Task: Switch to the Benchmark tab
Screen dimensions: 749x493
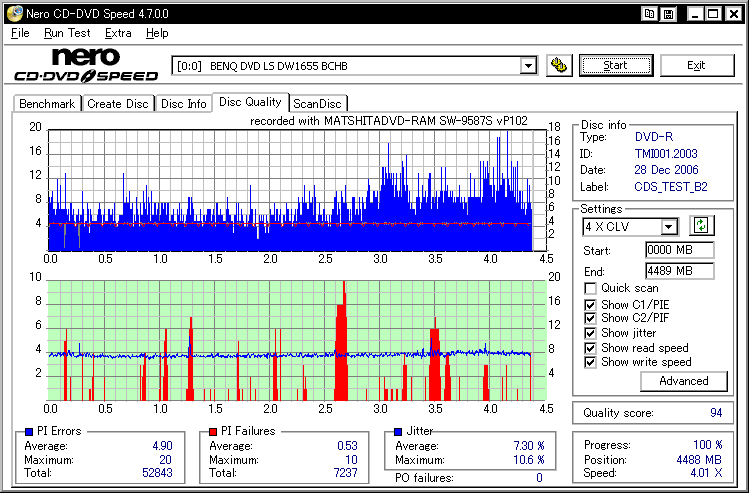Action: pyautogui.click(x=47, y=104)
